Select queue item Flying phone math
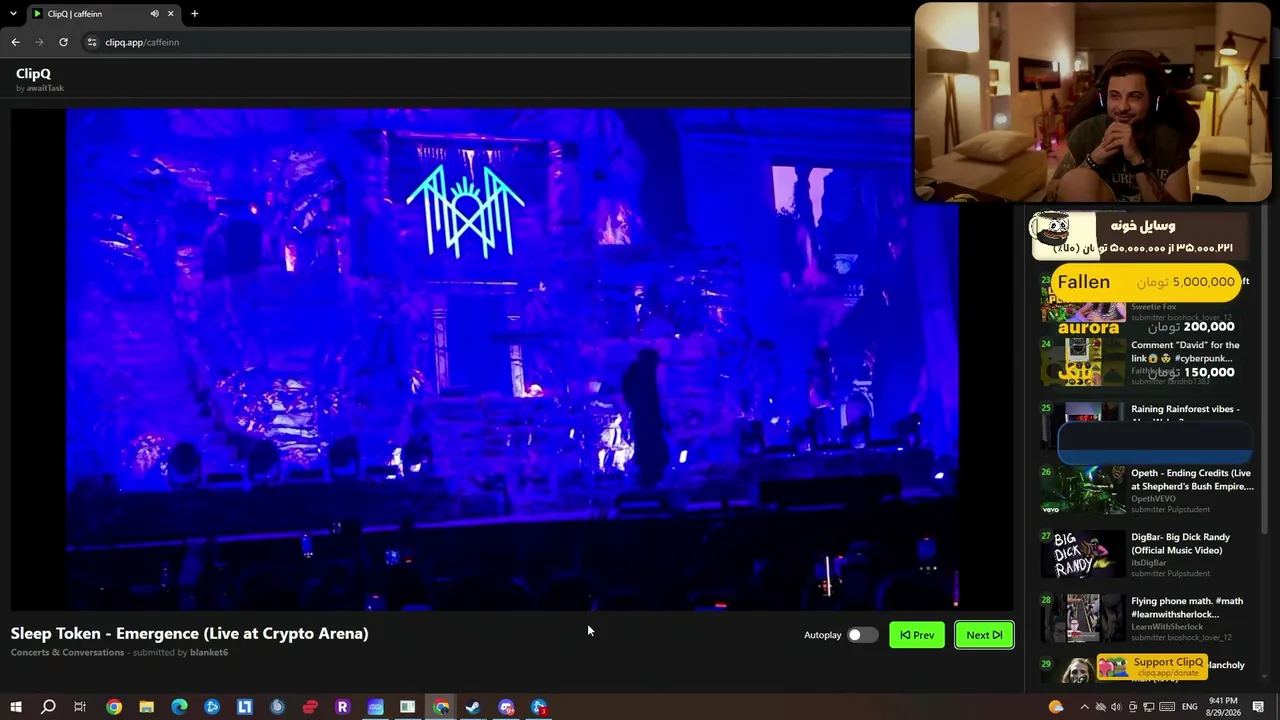1280x720 pixels. point(1147,618)
